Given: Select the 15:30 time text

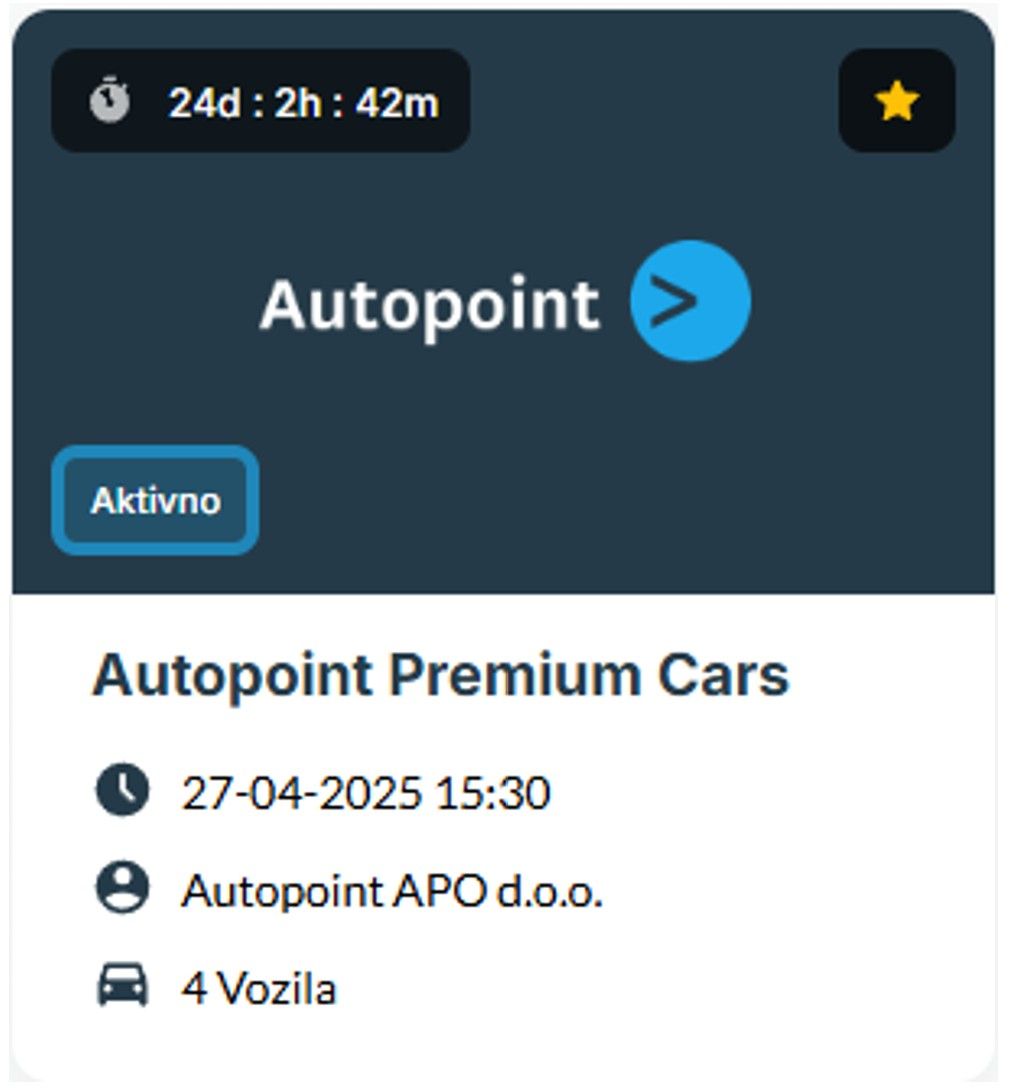Looking at the screenshot, I should (x=493, y=792).
